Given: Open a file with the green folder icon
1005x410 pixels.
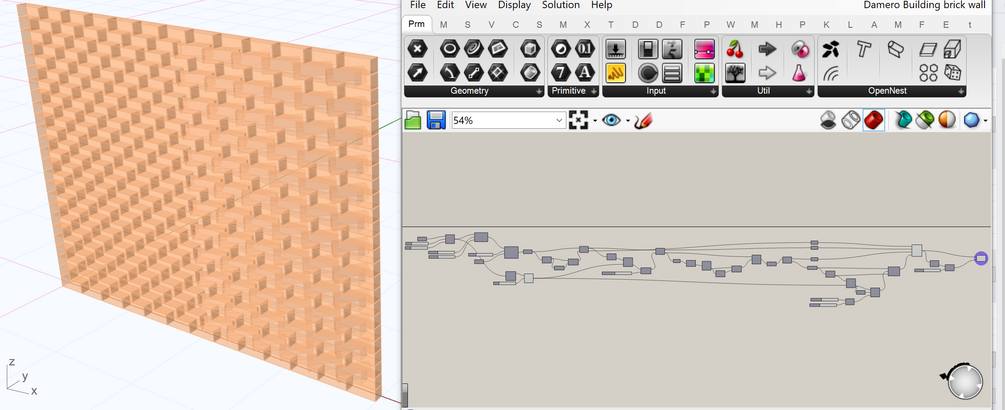Looking at the screenshot, I should (413, 120).
